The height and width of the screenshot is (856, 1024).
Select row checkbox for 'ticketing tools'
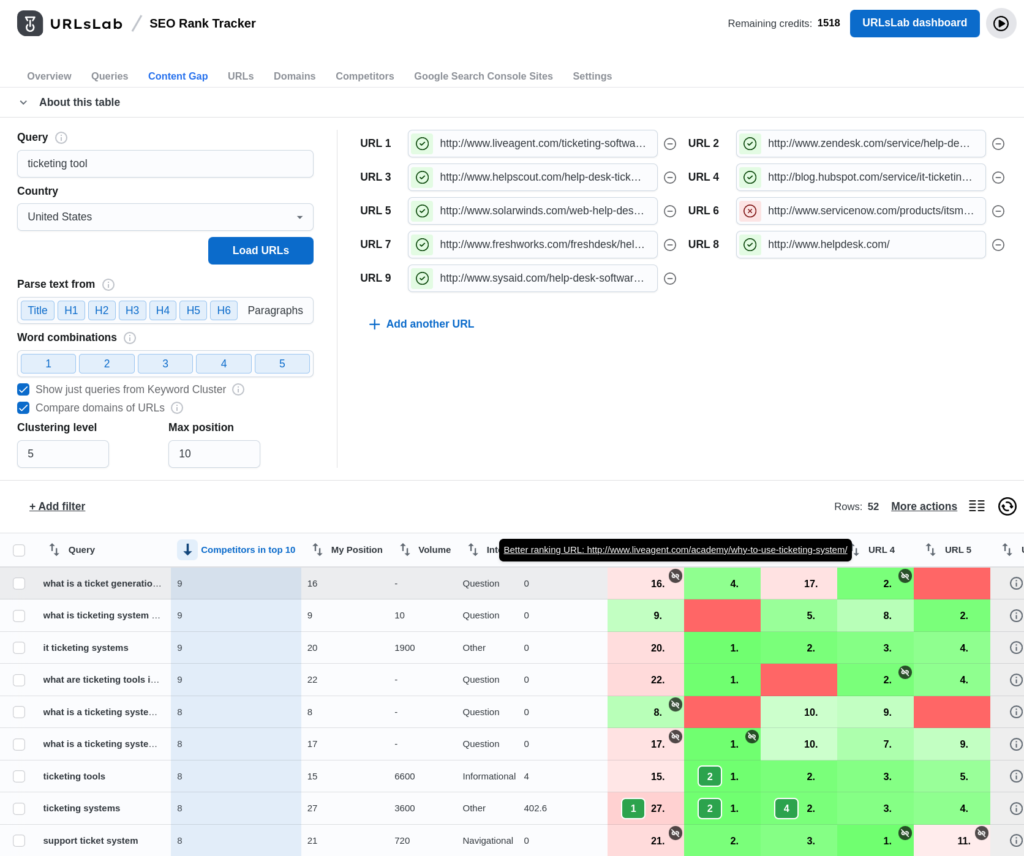19,776
